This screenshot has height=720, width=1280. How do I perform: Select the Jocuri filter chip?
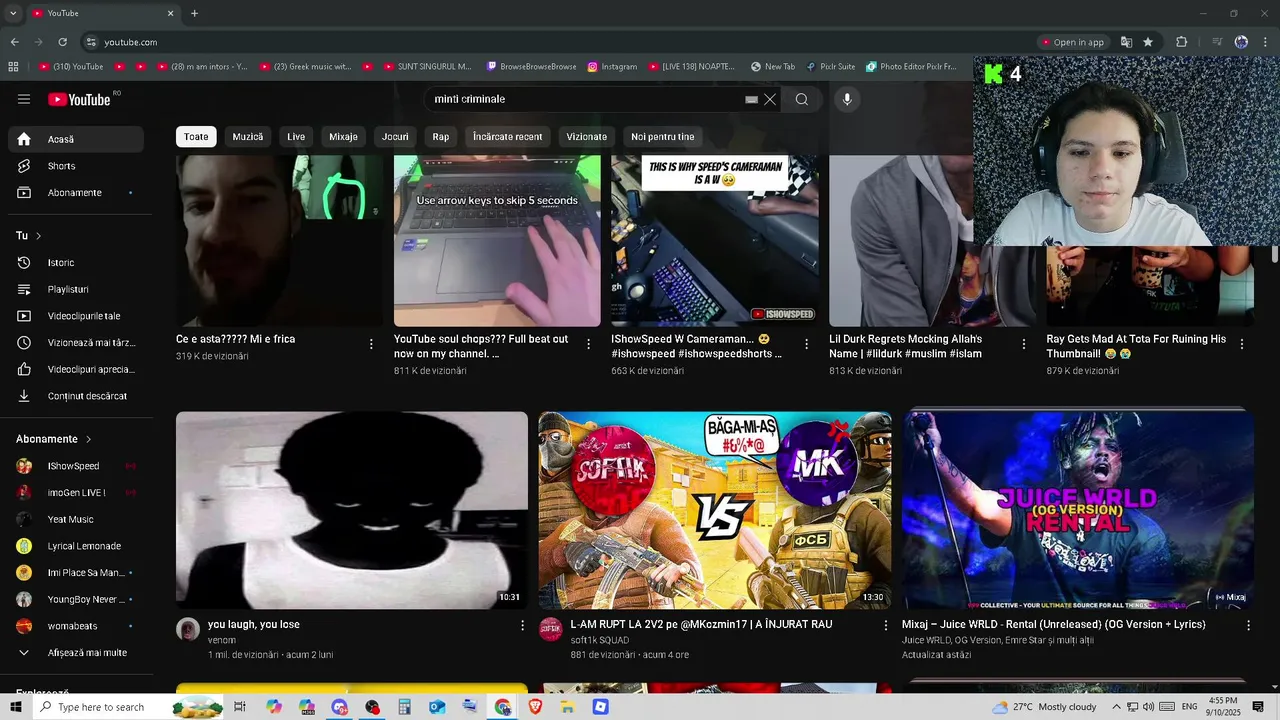[395, 137]
